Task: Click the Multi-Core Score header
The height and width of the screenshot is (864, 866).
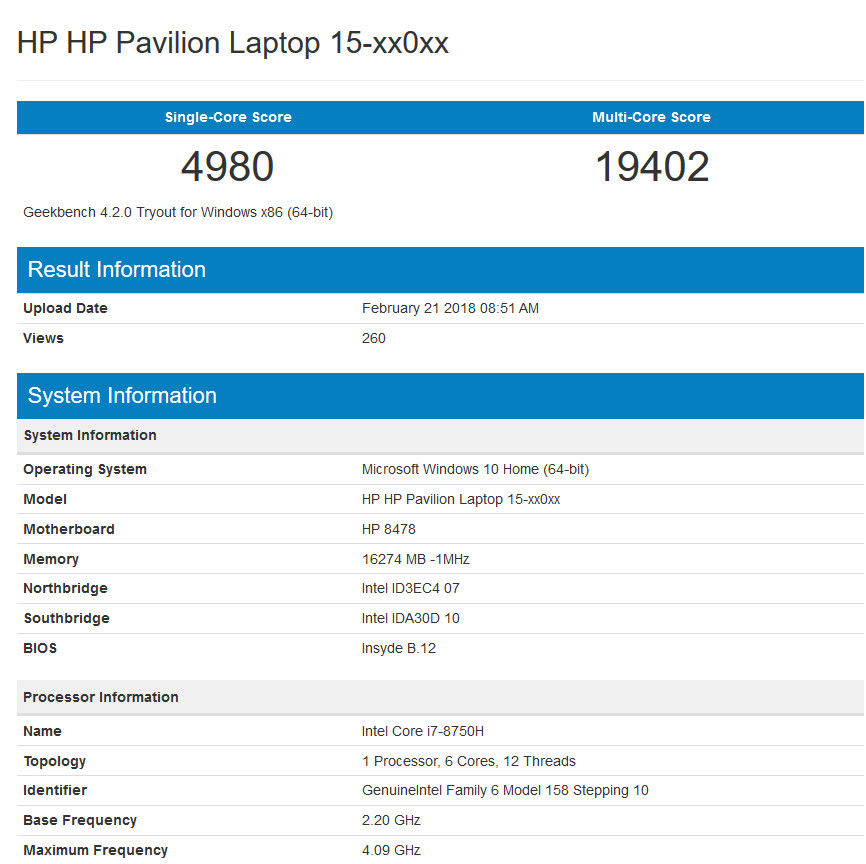Action: pos(651,117)
